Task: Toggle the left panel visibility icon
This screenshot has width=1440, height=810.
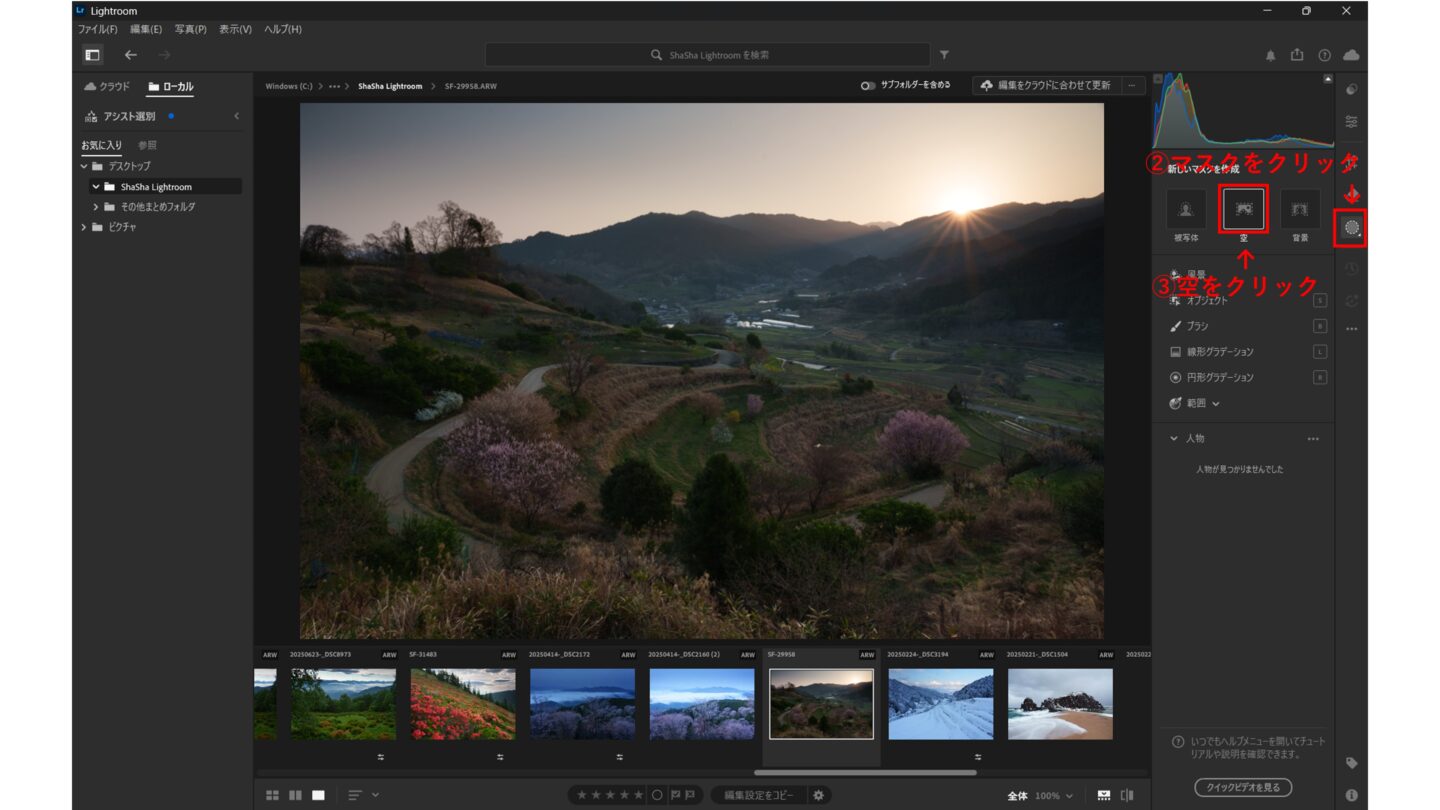Action: (x=92, y=55)
